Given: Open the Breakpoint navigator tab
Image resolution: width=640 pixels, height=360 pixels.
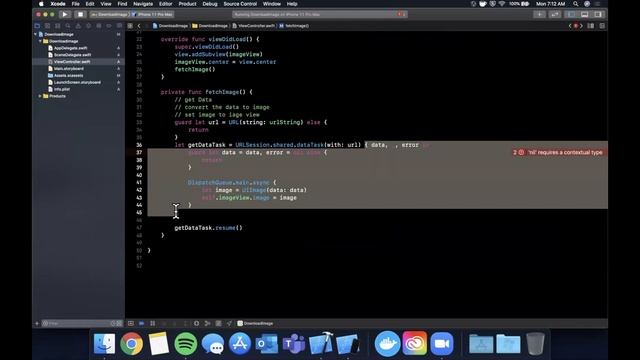Looking at the screenshot, I should (109, 26).
